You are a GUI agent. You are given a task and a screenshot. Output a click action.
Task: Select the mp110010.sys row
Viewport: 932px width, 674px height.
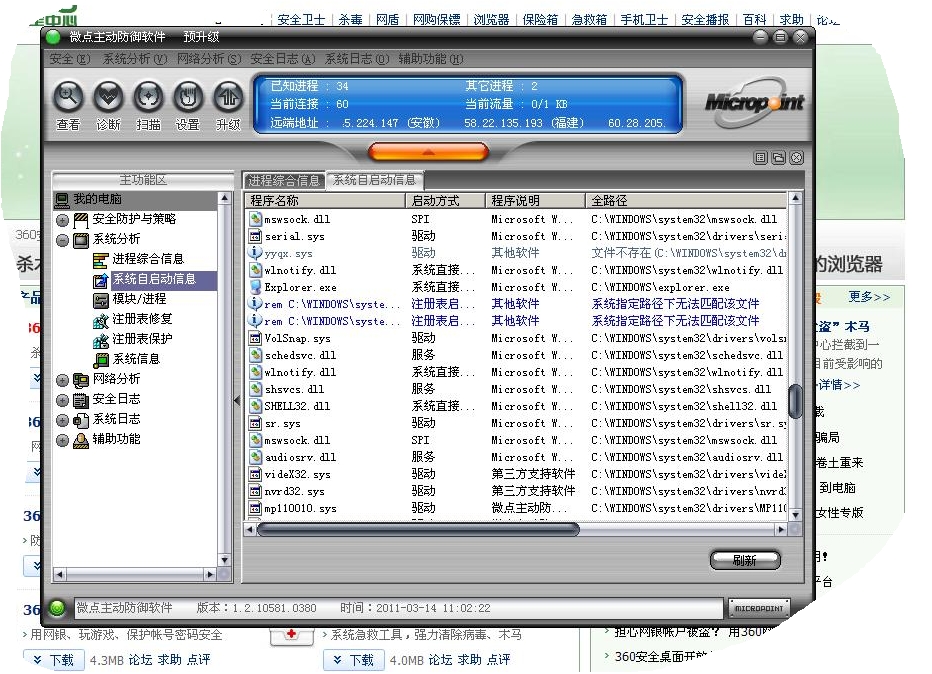point(516,508)
